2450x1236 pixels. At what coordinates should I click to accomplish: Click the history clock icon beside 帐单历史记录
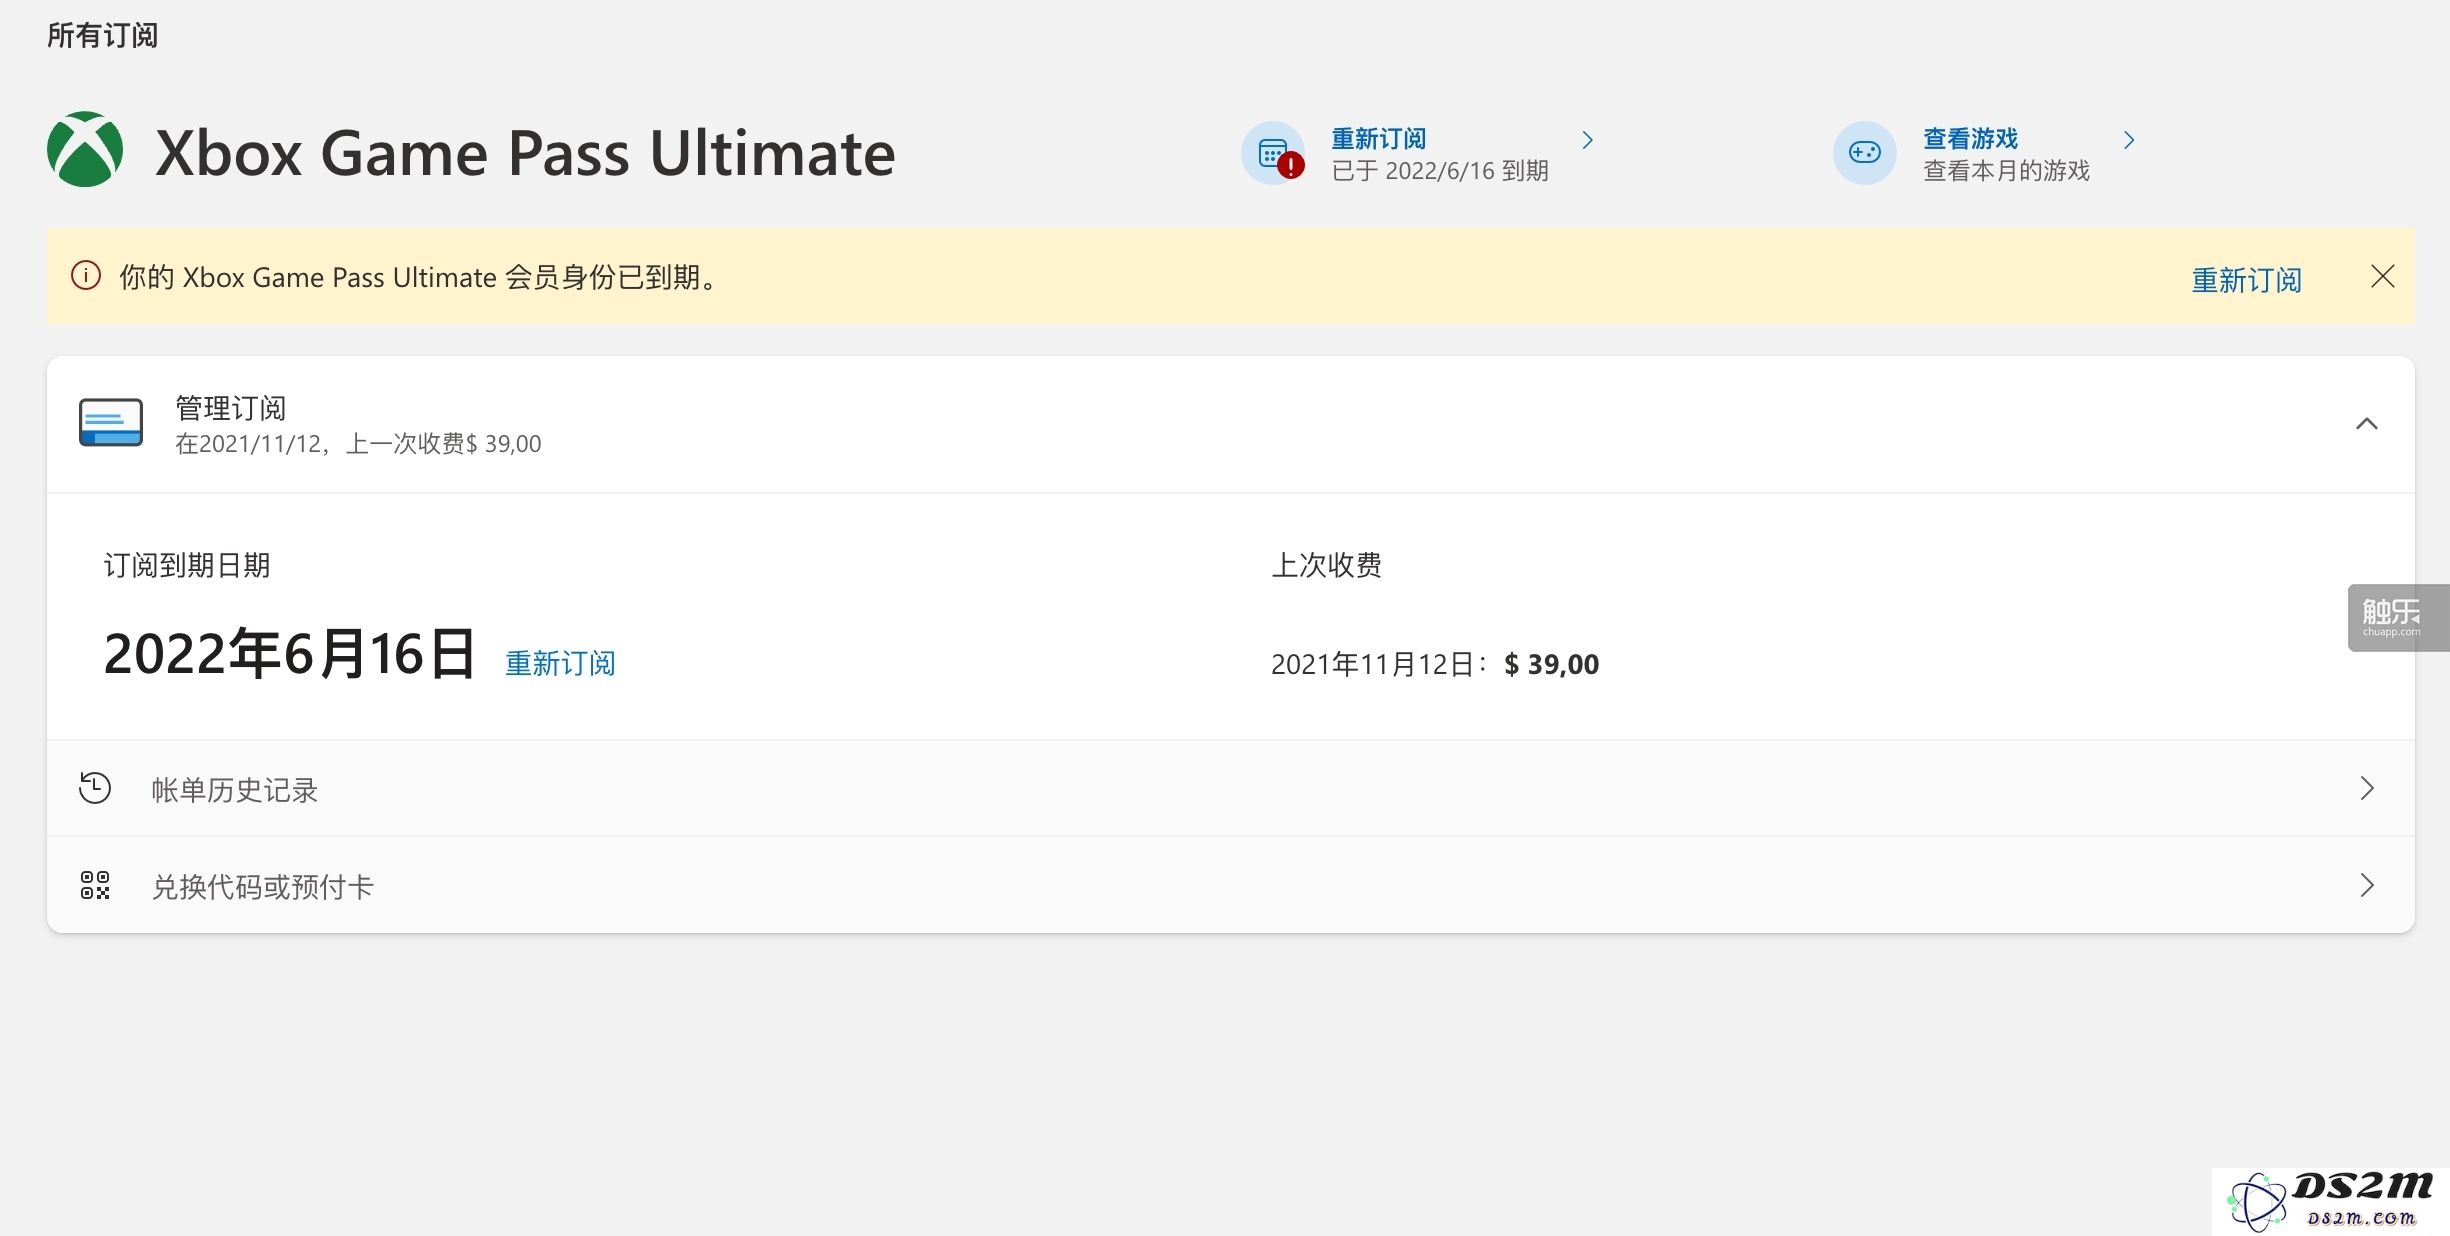(95, 788)
